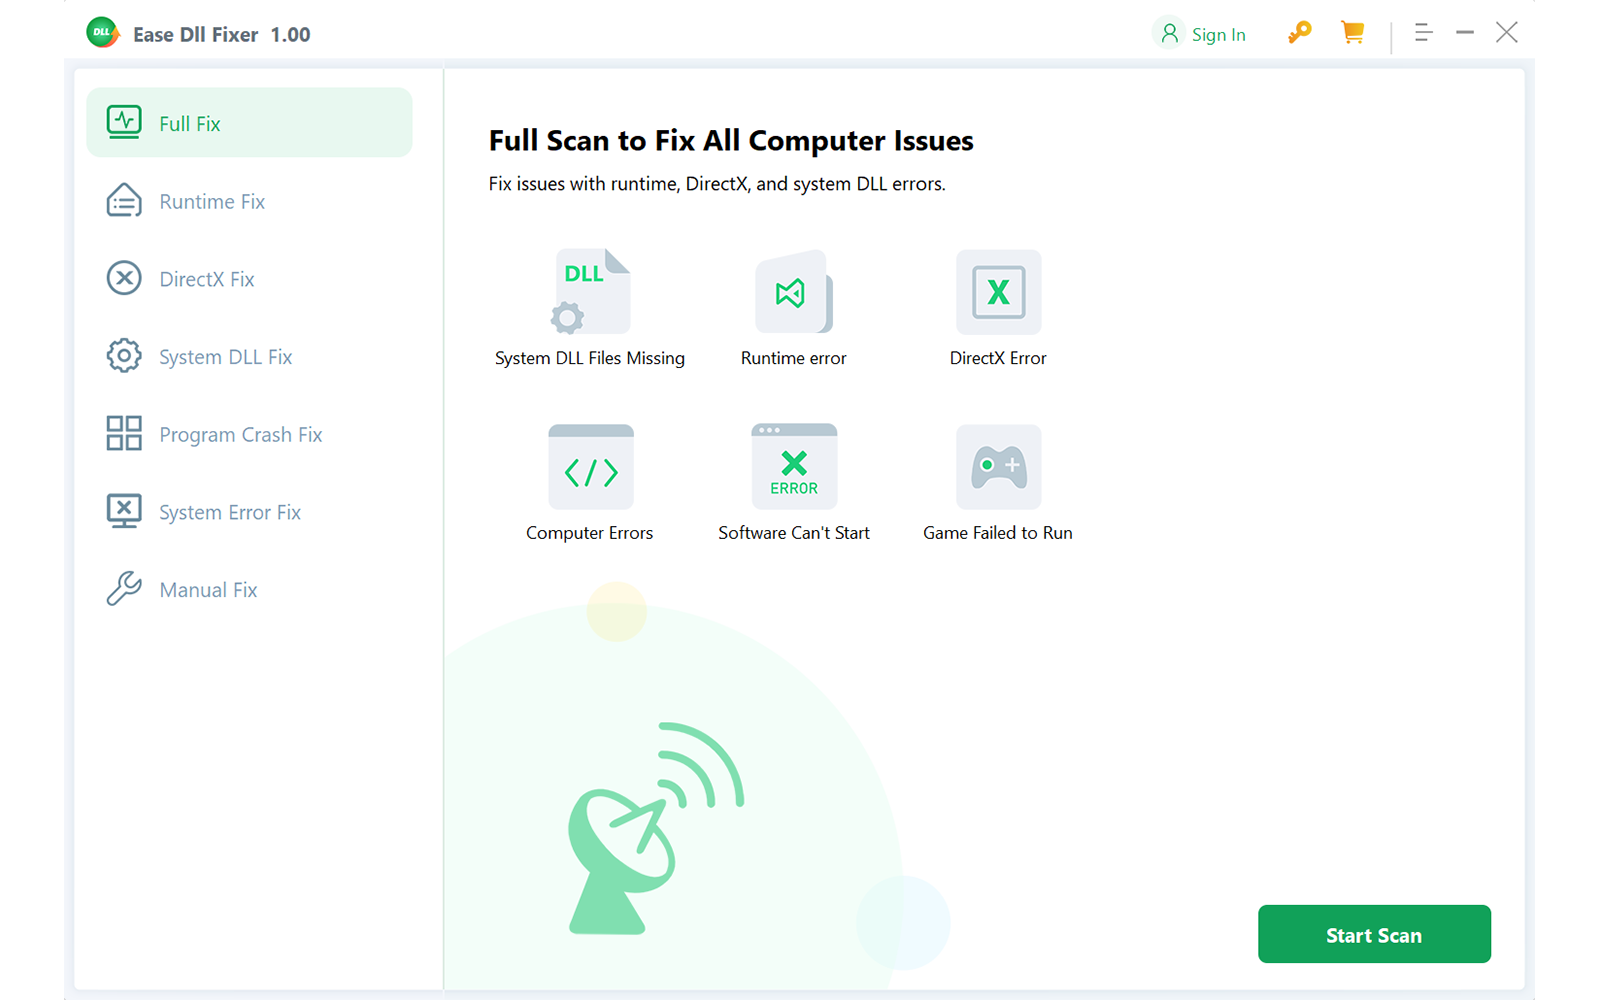The image size is (1600, 1000).
Task: Click the System Error Fix monitor icon
Action: pos(124,511)
